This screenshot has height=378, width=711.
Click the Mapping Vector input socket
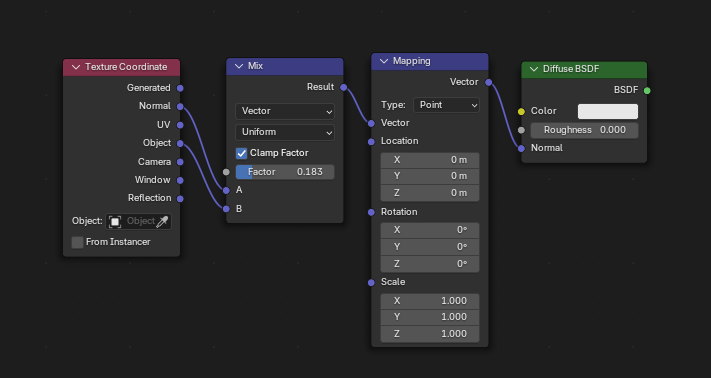[371, 123]
